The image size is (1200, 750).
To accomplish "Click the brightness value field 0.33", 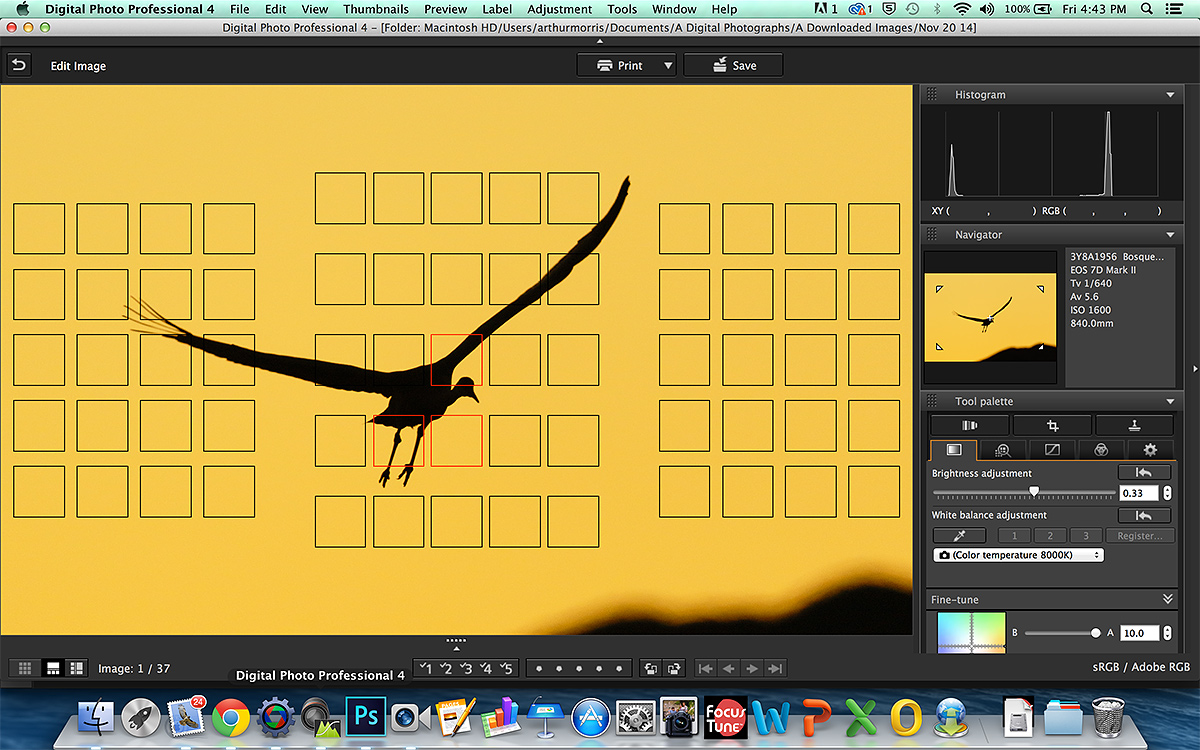I will (x=1139, y=493).
